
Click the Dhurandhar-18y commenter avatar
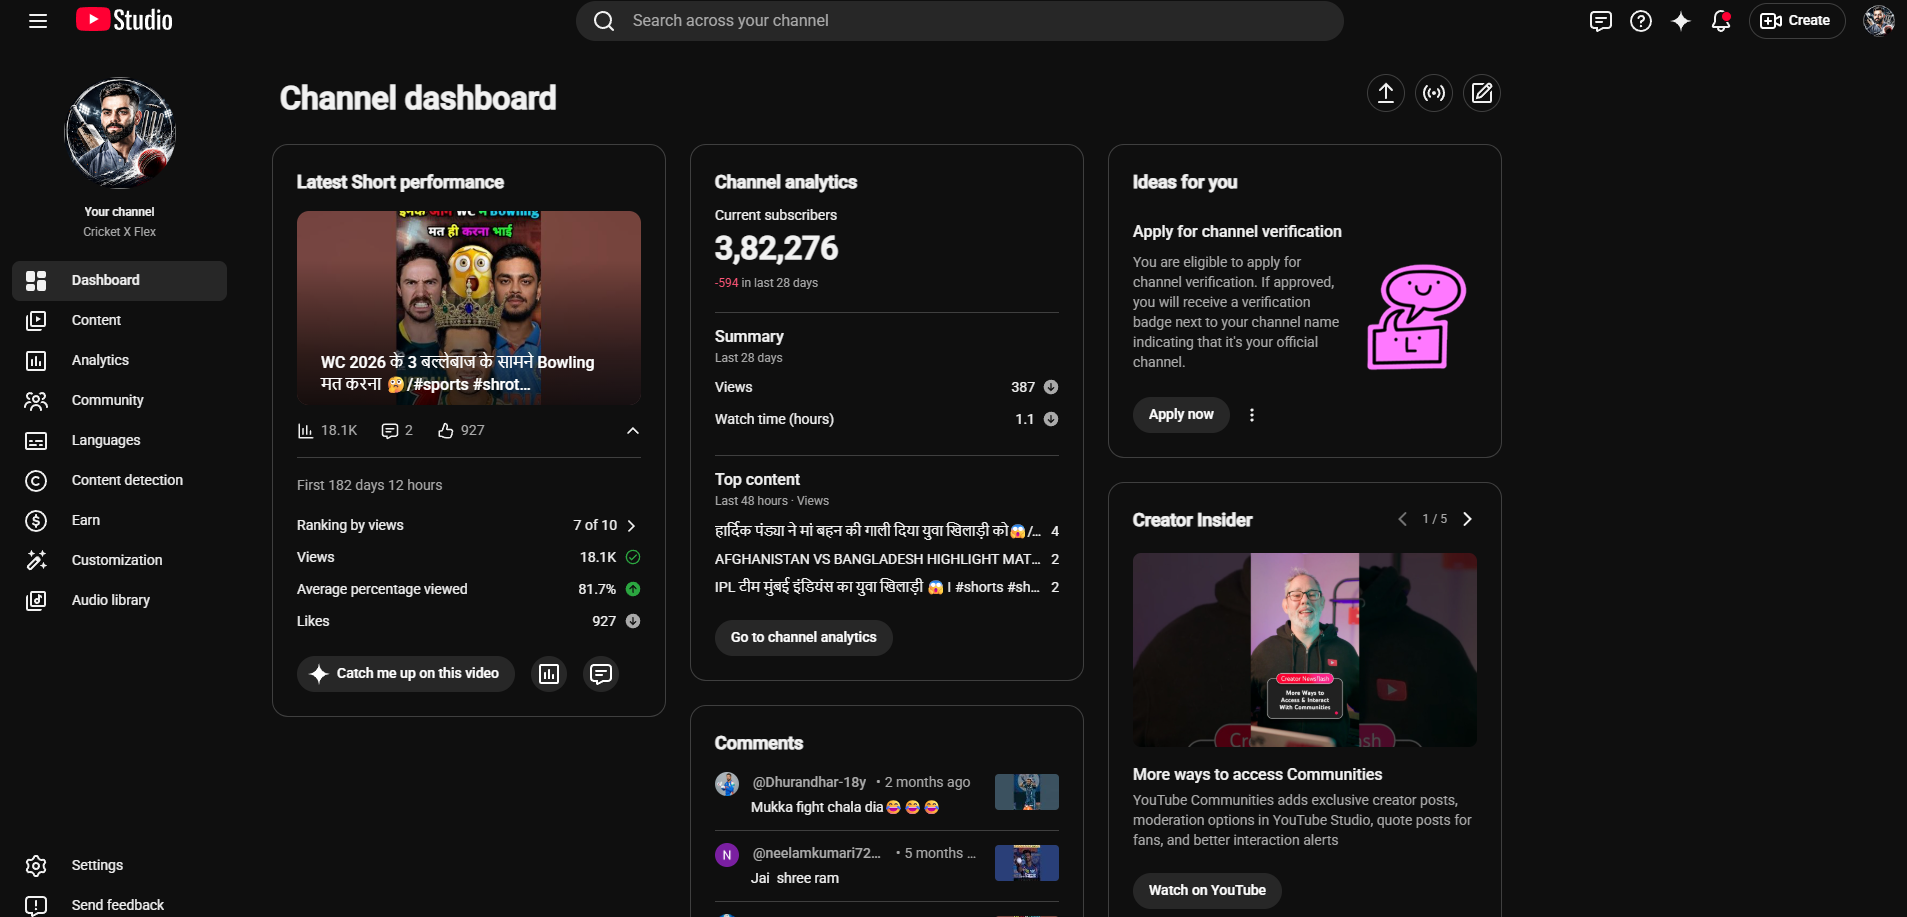click(727, 784)
